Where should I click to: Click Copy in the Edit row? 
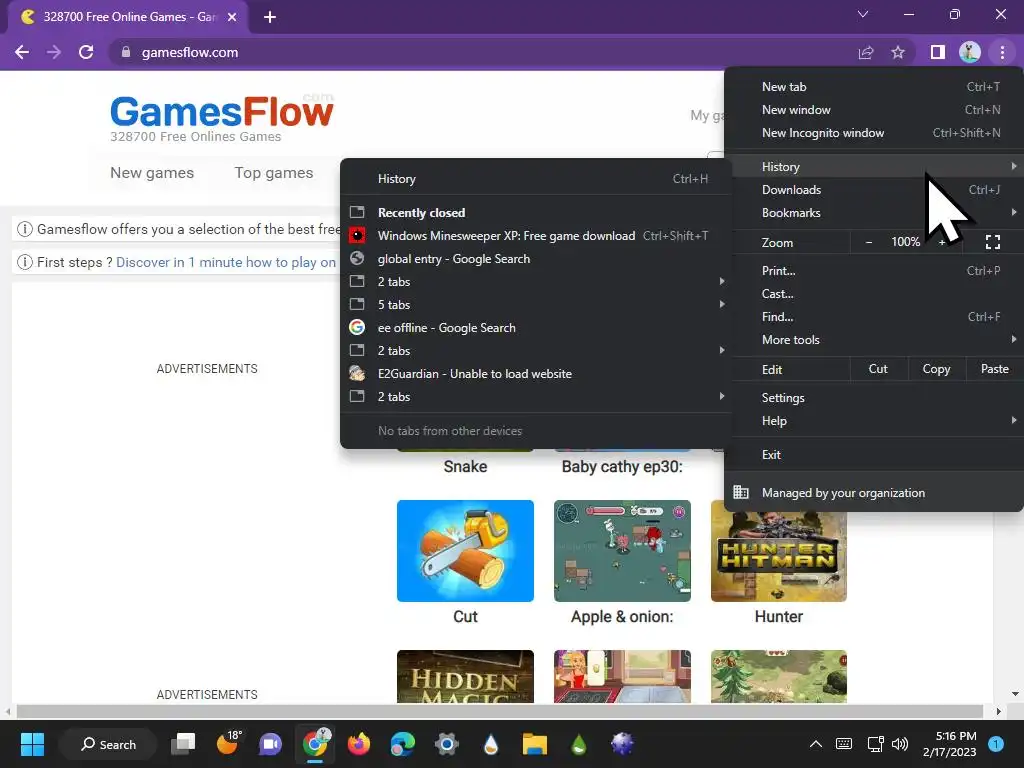[936, 369]
